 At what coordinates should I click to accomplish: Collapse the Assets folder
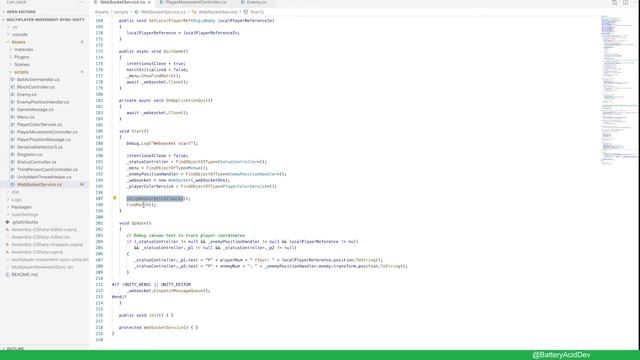[18, 42]
